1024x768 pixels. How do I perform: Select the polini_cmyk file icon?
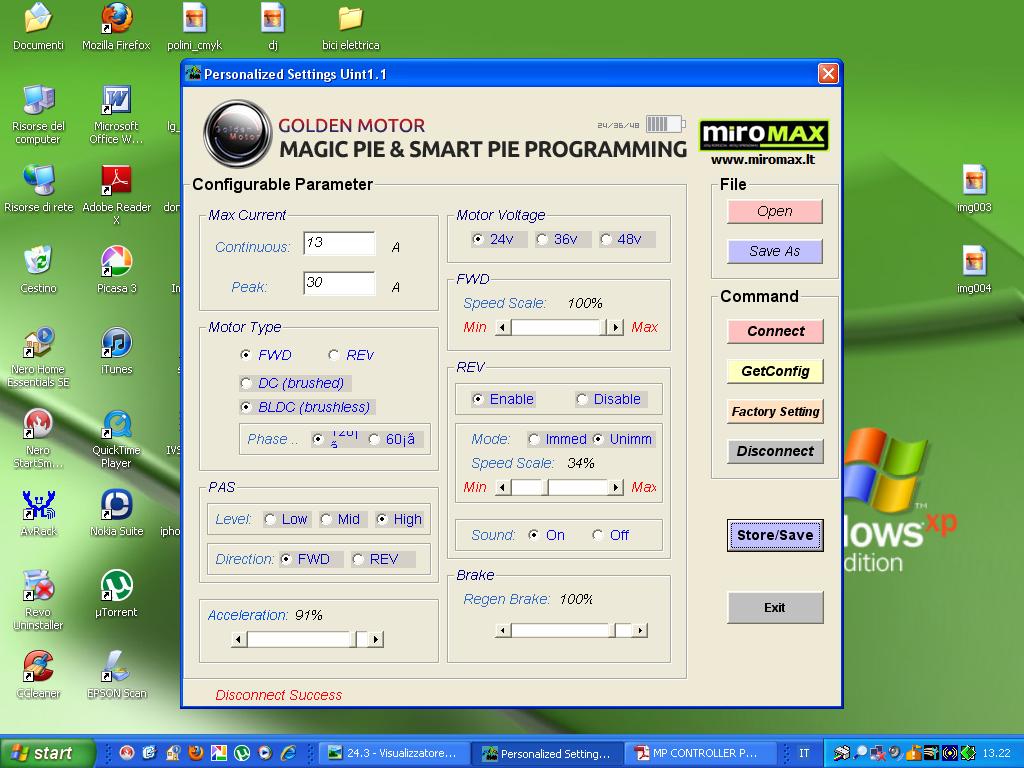(x=195, y=26)
